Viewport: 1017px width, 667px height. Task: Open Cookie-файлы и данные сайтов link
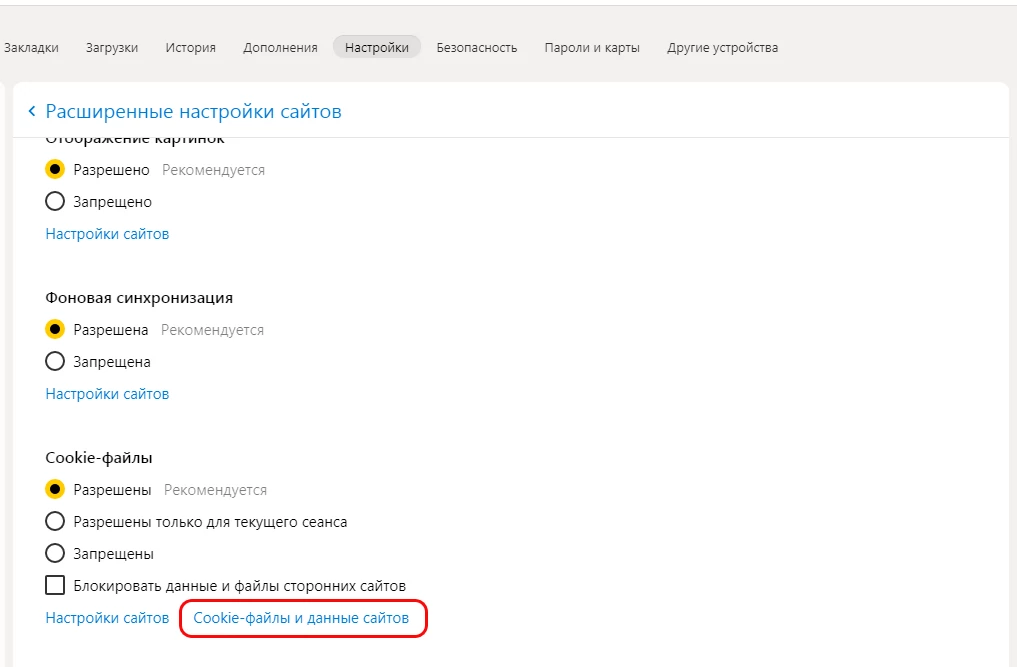301,618
